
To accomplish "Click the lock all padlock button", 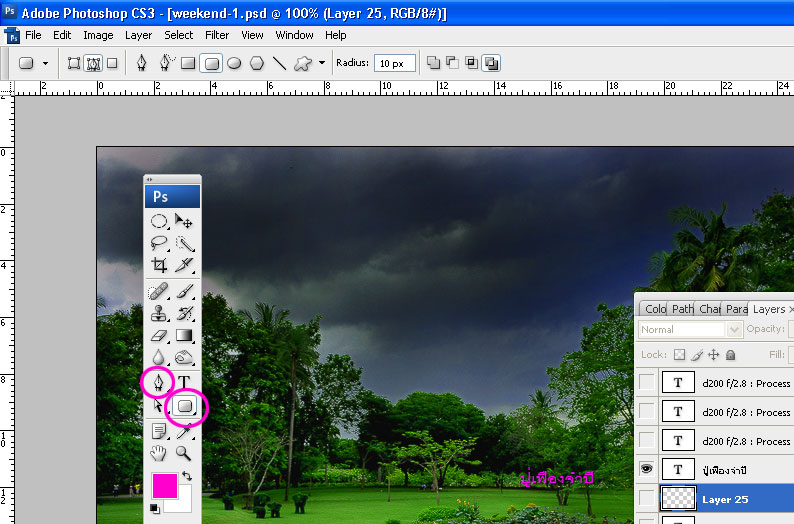I will (x=731, y=355).
